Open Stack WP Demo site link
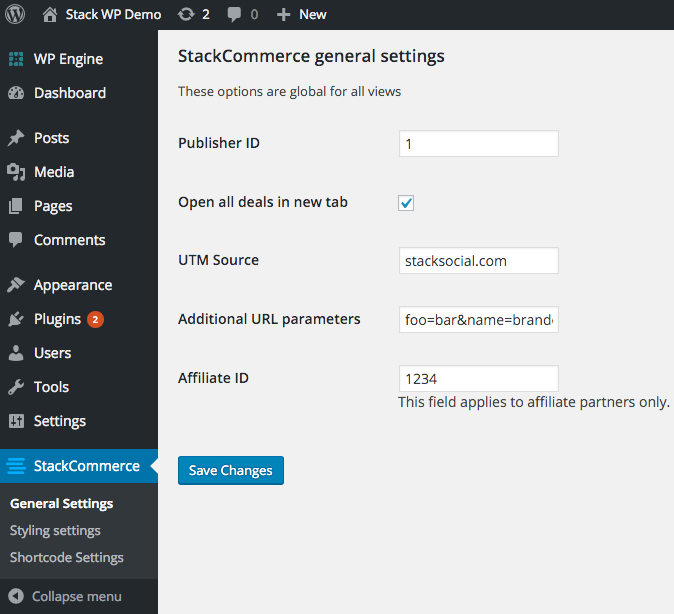The height and width of the screenshot is (614, 674). [113, 15]
